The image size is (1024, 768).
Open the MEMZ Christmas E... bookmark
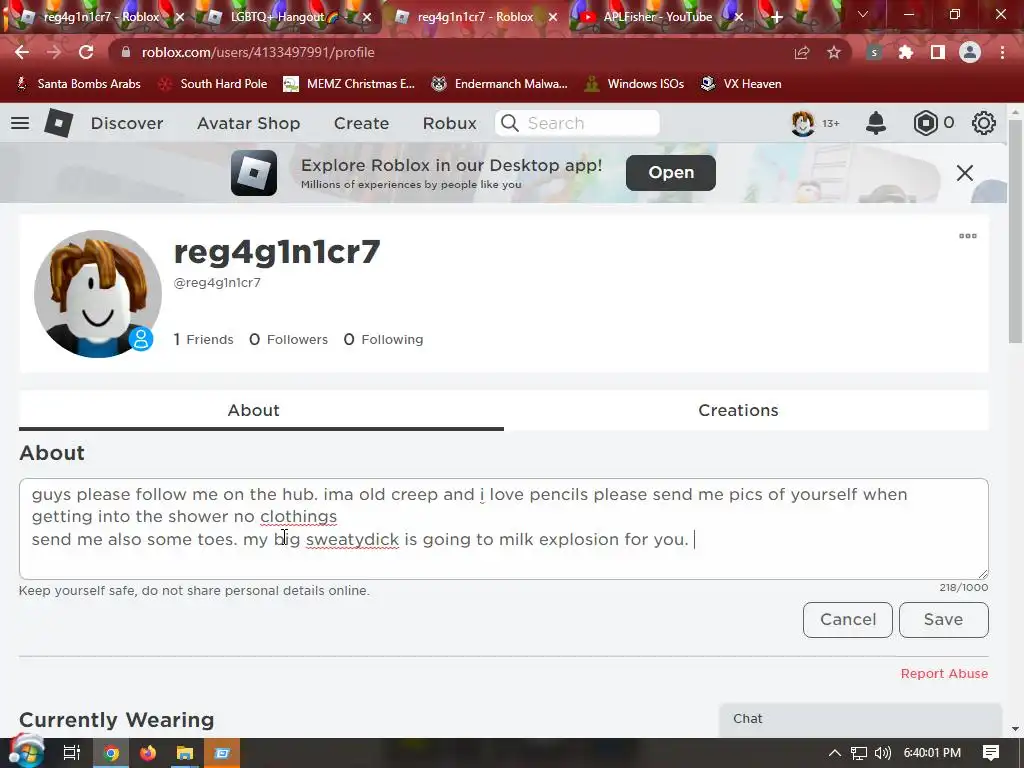click(x=349, y=84)
